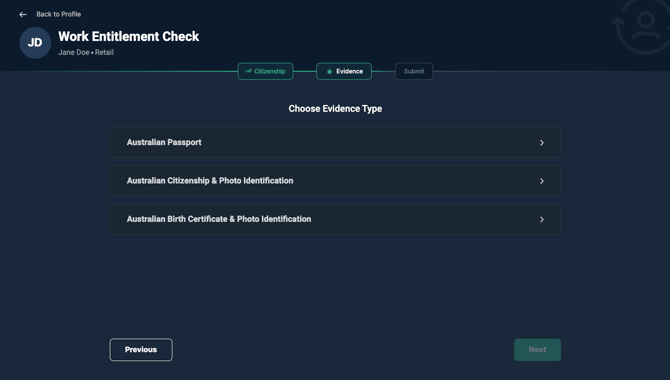Go to the Citizenship step

[x=265, y=71]
